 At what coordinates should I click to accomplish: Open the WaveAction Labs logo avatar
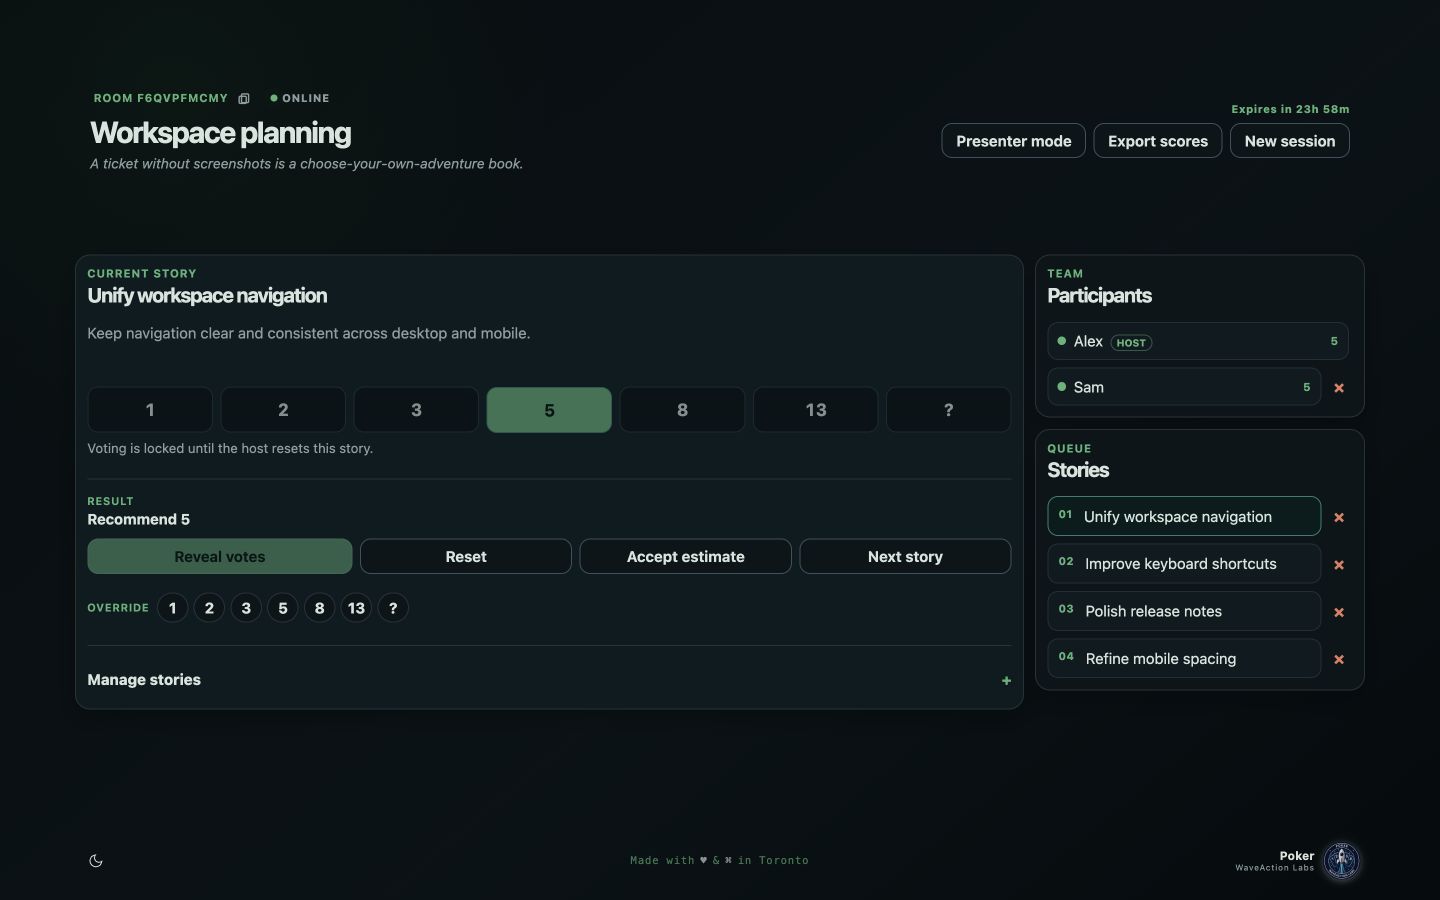(x=1341, y=861)
